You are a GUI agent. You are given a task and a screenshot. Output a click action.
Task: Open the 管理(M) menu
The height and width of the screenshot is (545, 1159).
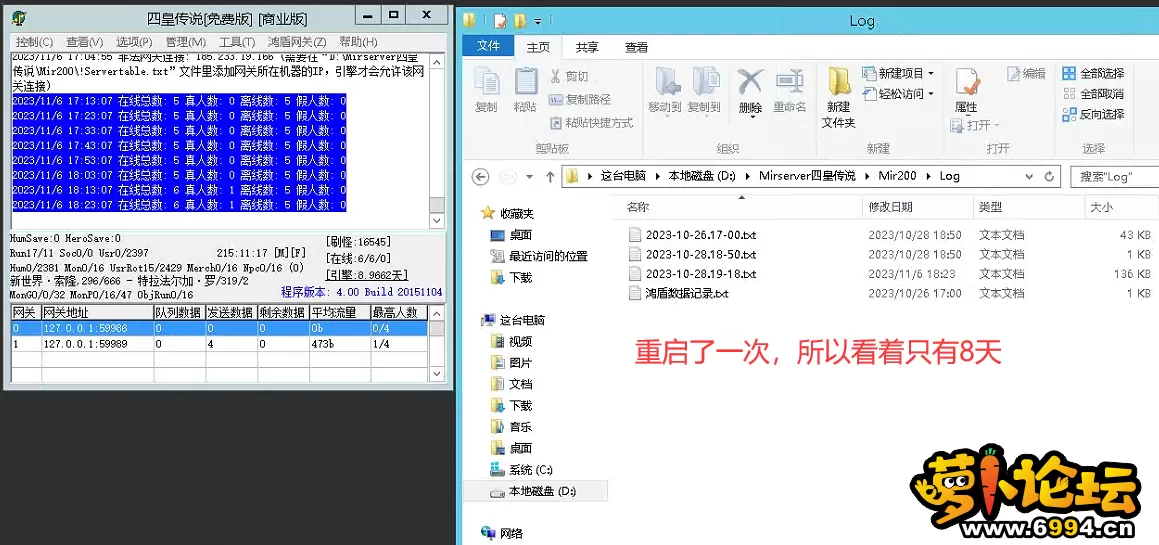point(186,42)
